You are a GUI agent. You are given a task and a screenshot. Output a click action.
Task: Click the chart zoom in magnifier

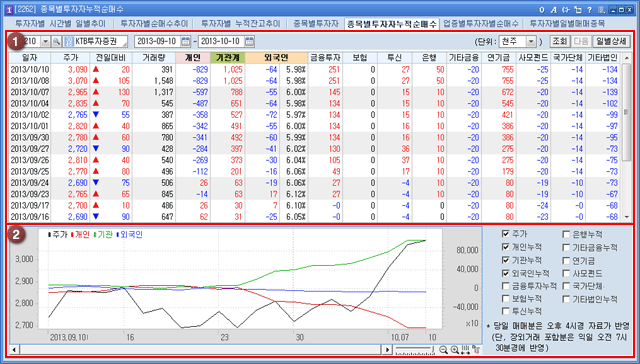tap(454, 350)
